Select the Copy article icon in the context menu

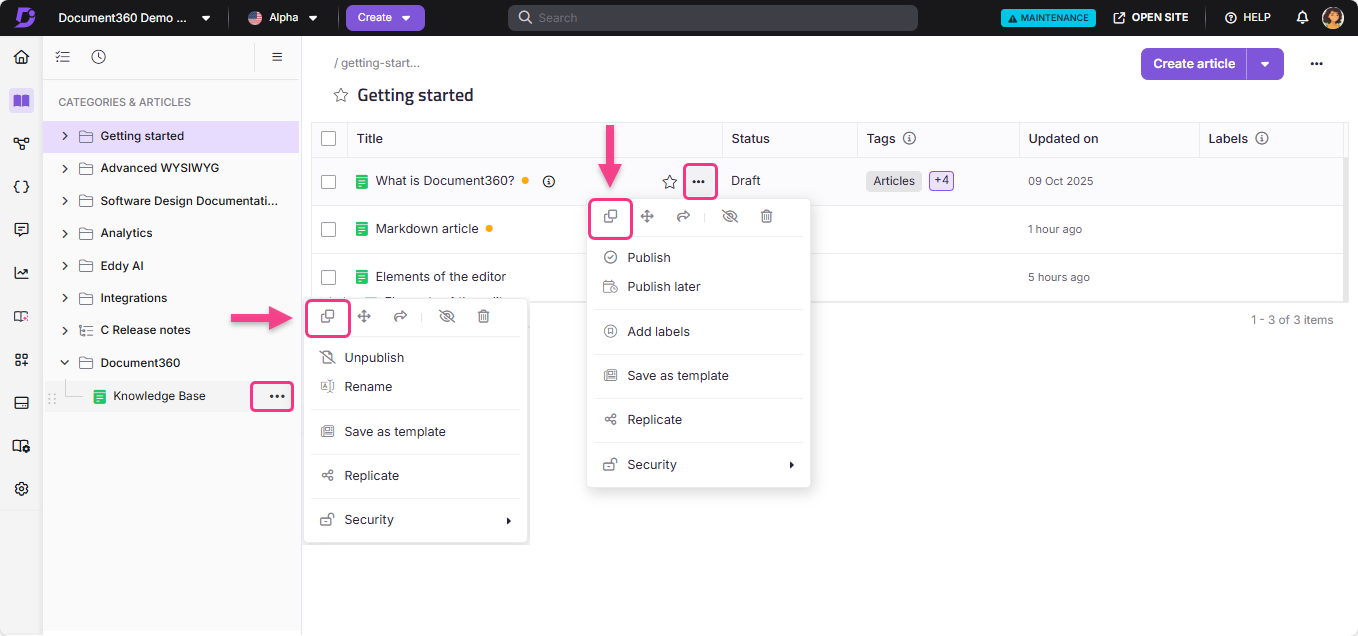611,216
